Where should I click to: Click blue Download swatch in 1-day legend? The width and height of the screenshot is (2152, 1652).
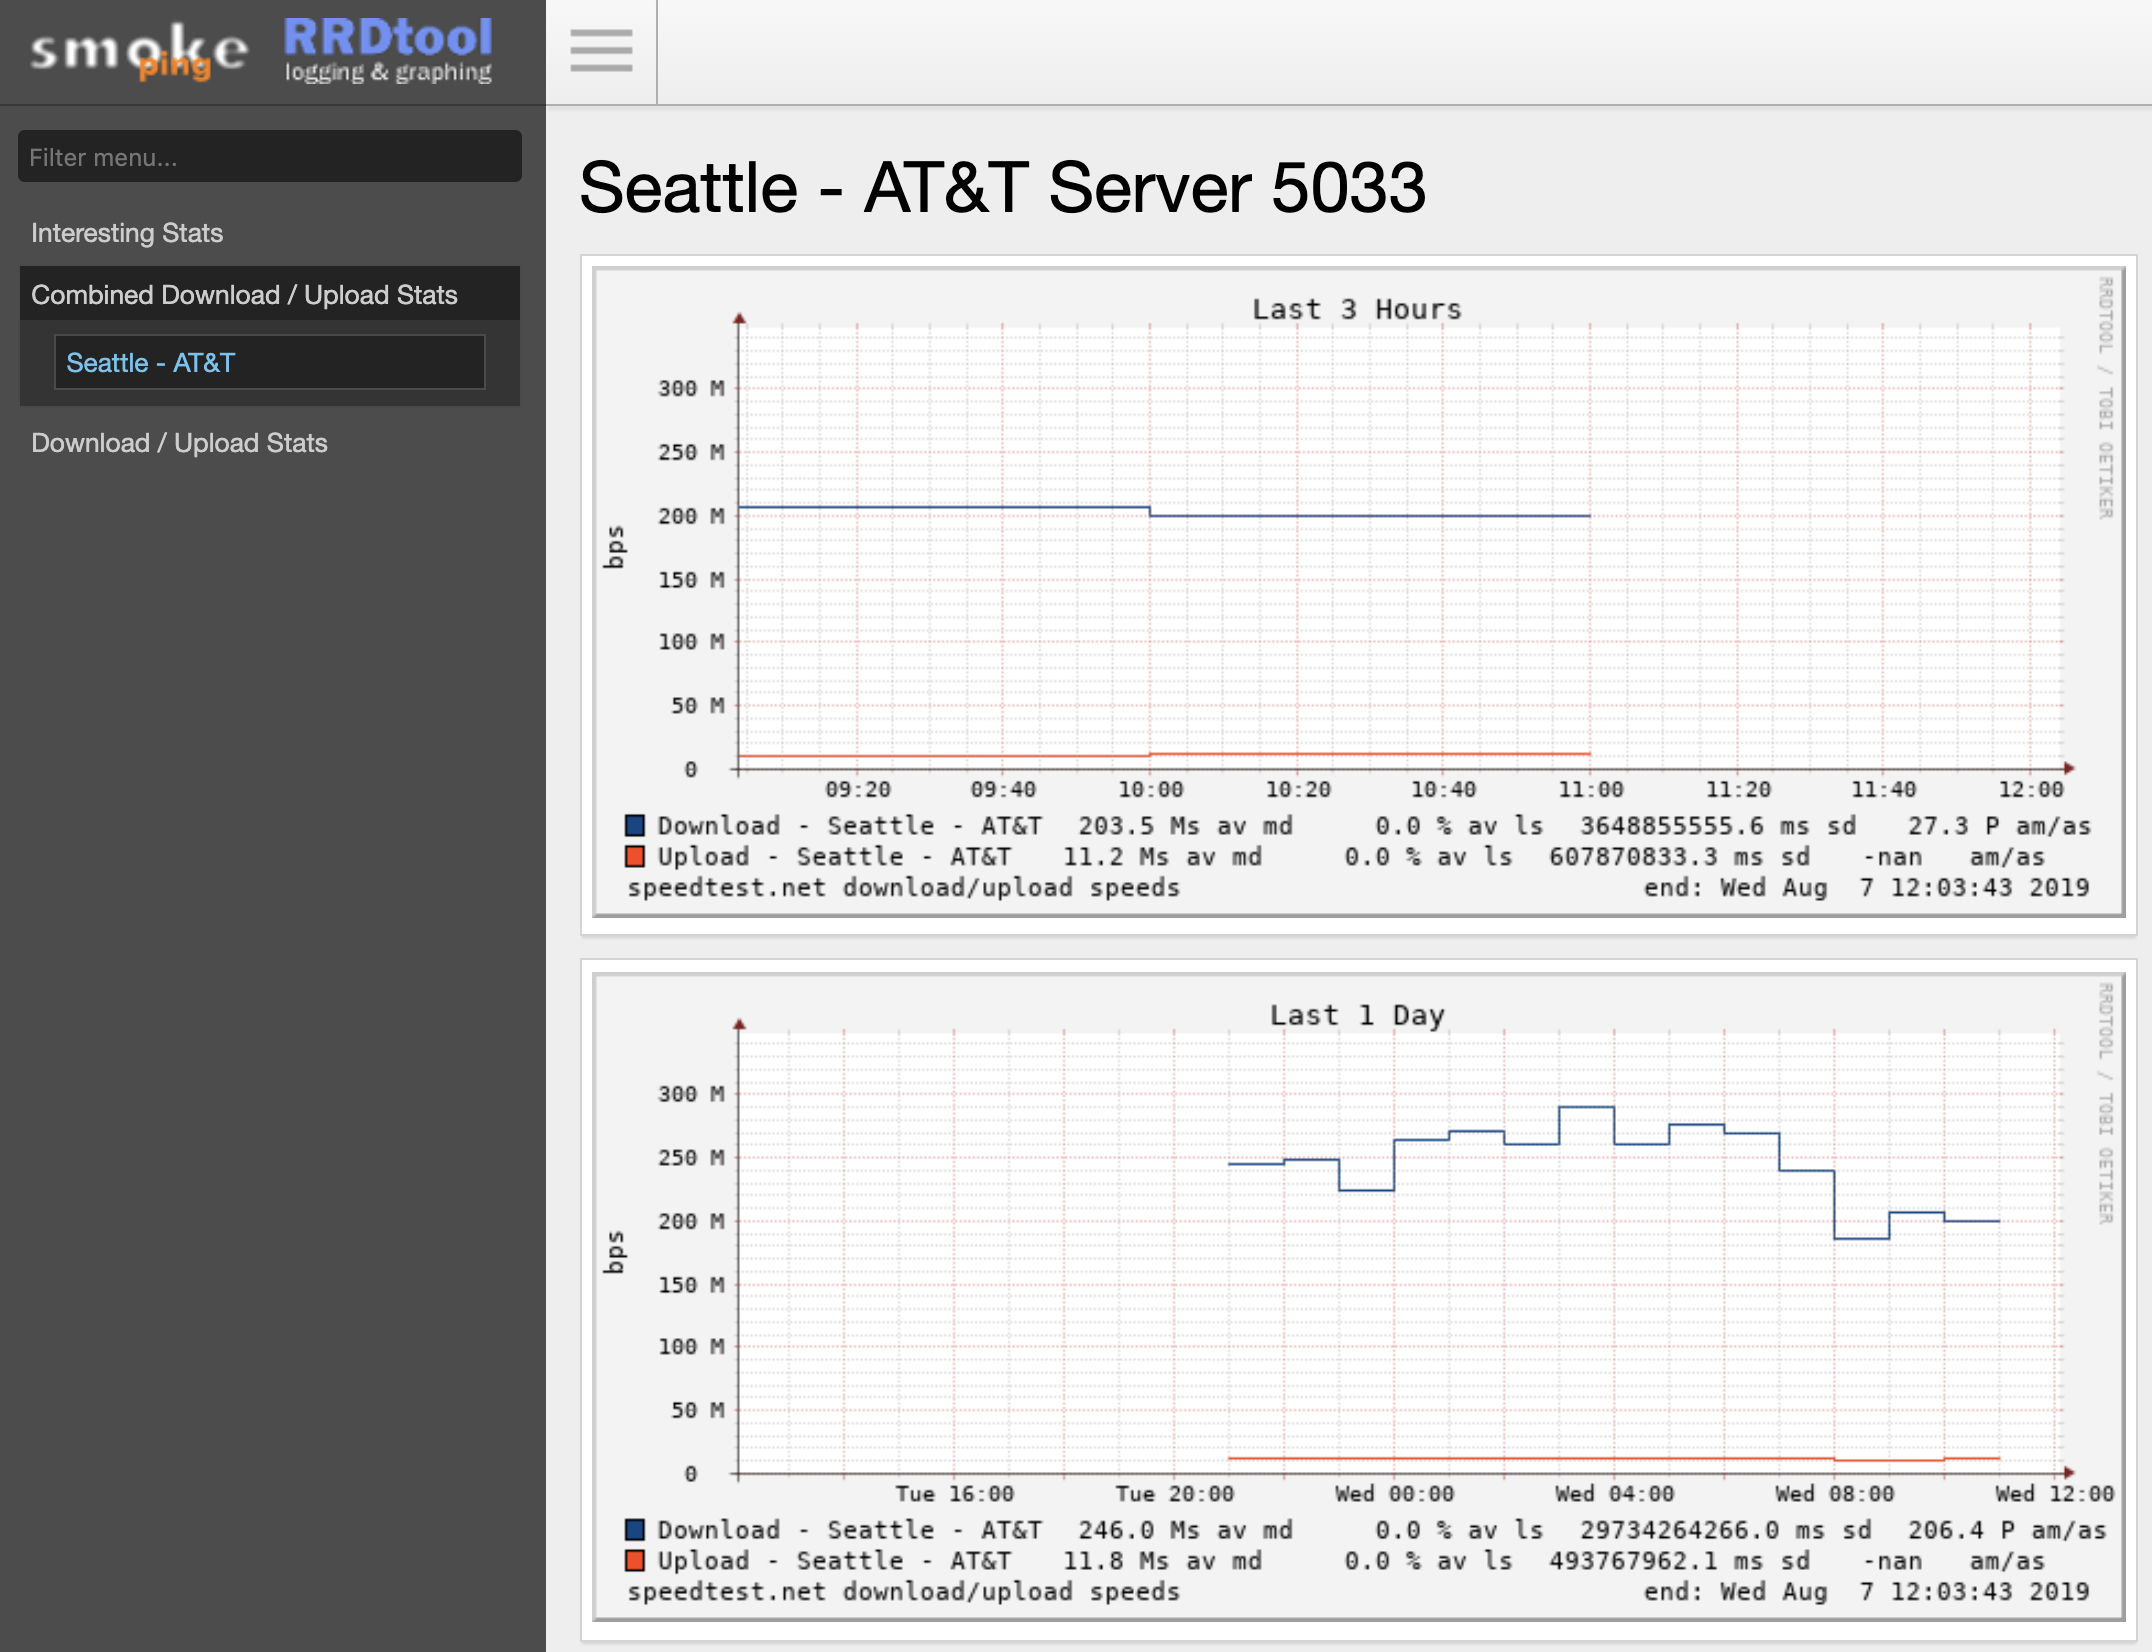tap(635, 1530)
